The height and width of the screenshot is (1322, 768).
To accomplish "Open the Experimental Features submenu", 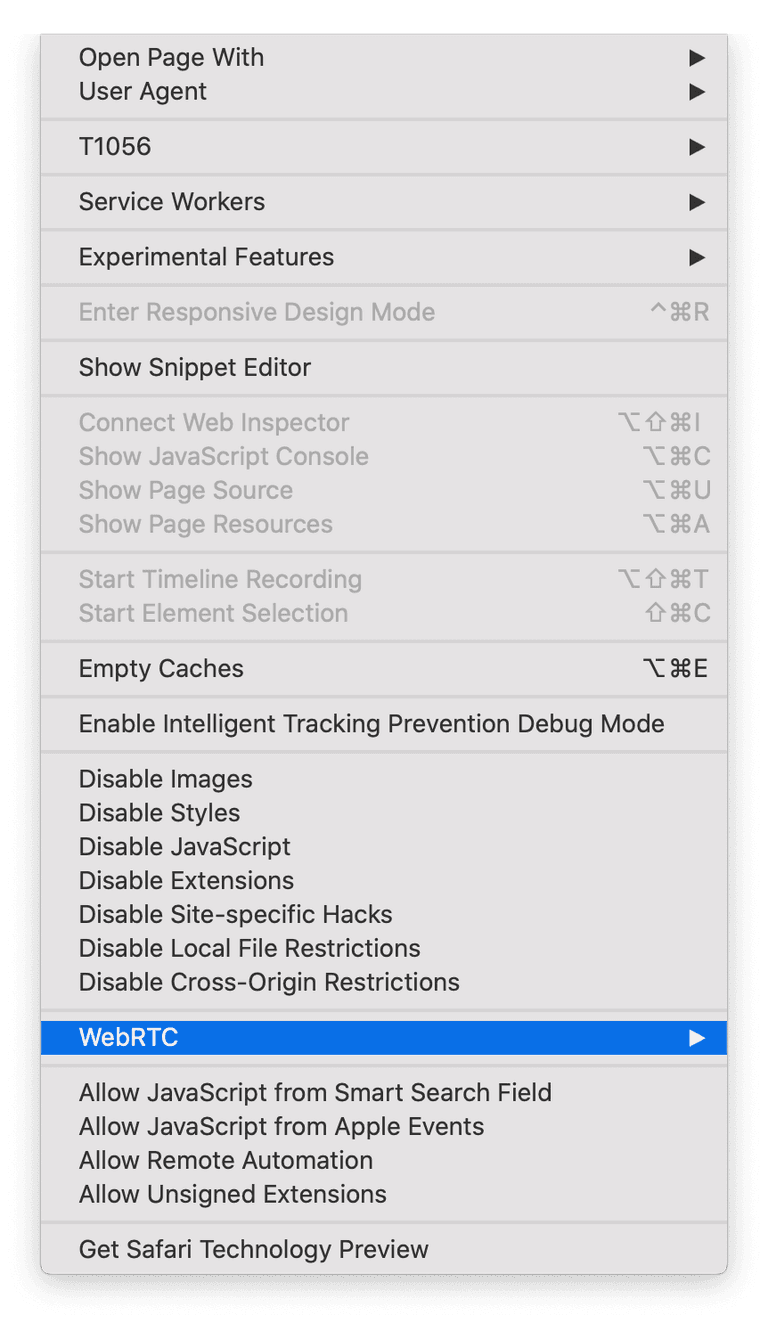I will tap(206, 257).
